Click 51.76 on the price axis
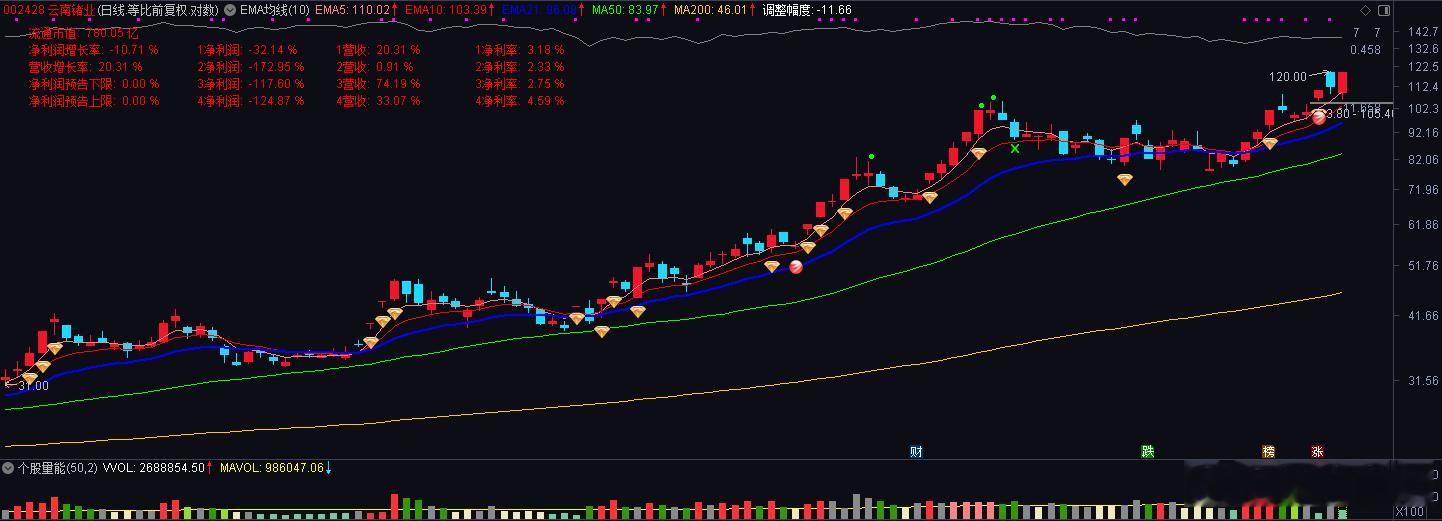This screenshot has height=521, width=1442. pyautogui.click(x=1421, y=266)
